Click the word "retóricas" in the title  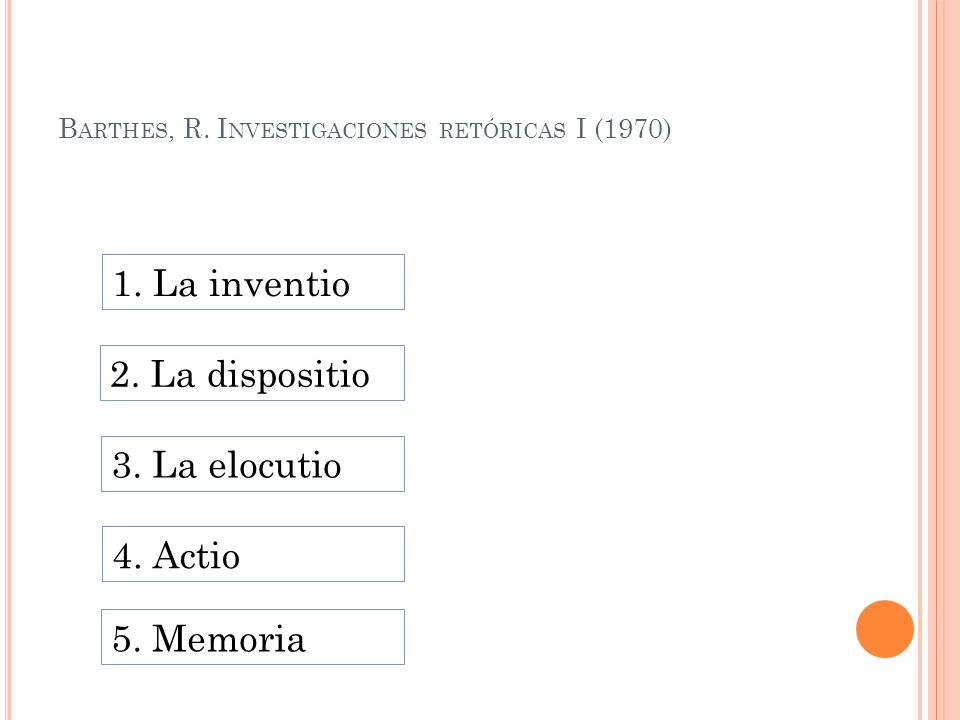pyautogui.click(x=503, y=130)
